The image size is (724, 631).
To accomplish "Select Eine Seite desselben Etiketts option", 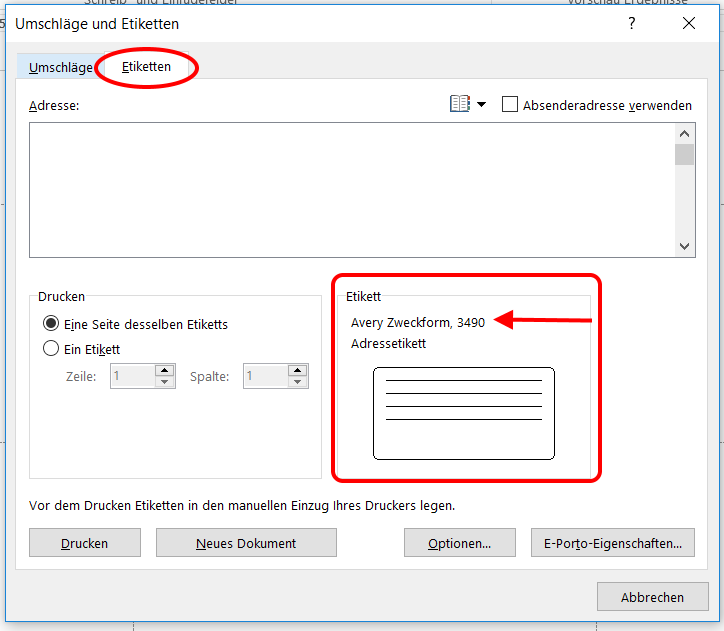I will [51, 324].
